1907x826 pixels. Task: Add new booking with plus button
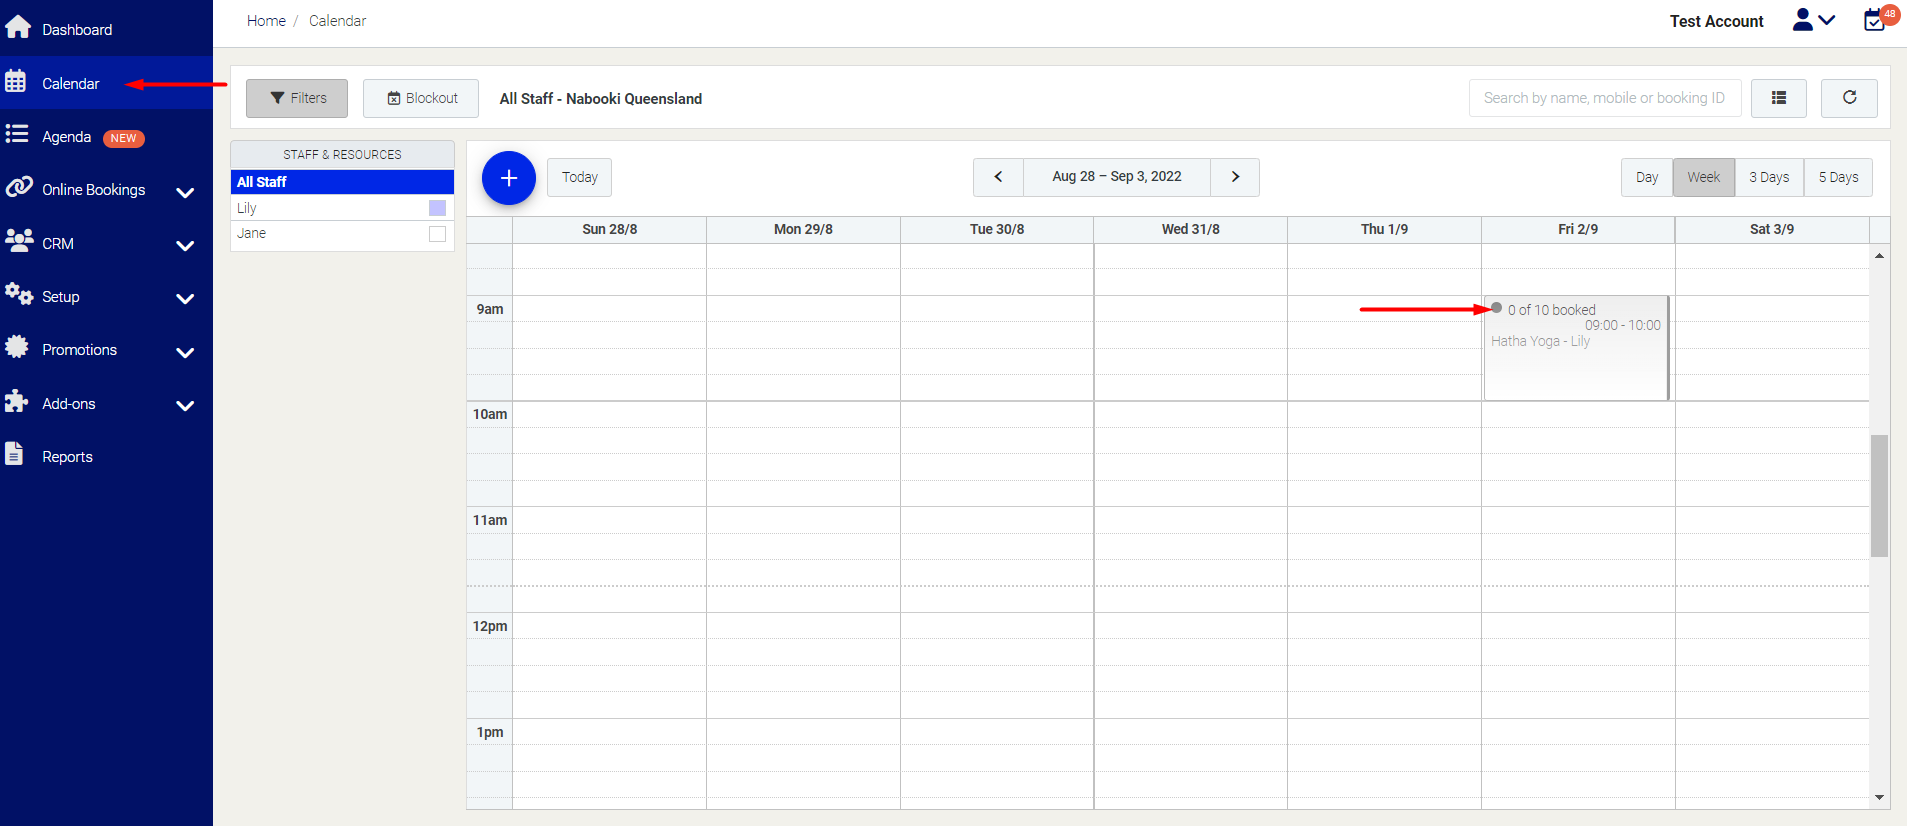coord(509,178)
